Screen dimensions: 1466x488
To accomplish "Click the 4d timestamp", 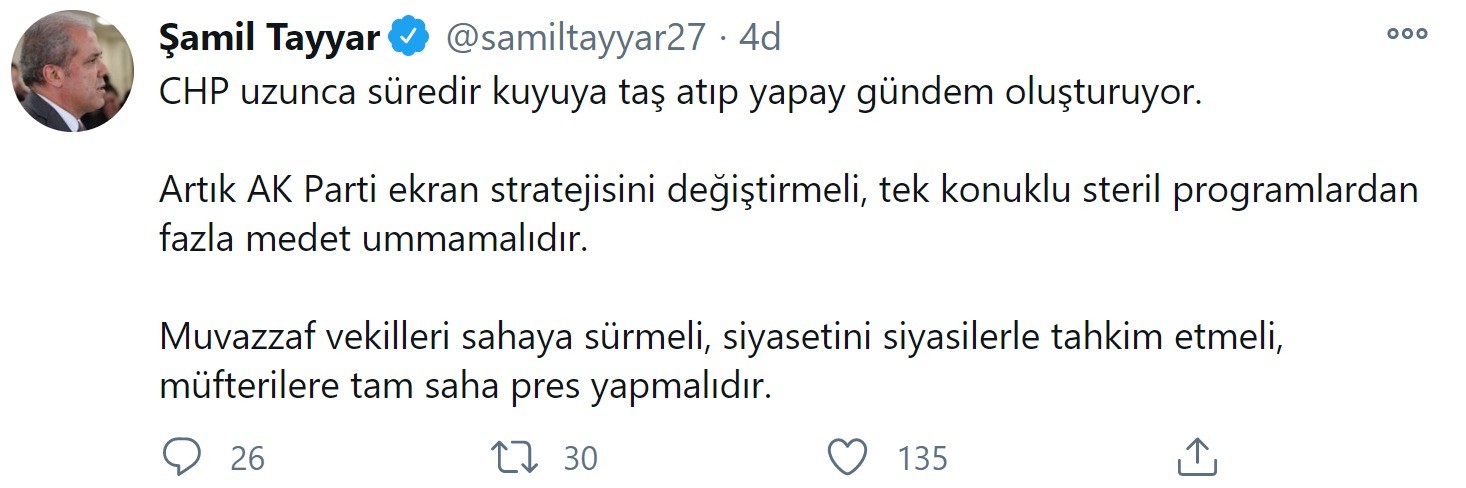I will (x=759, y=39).
